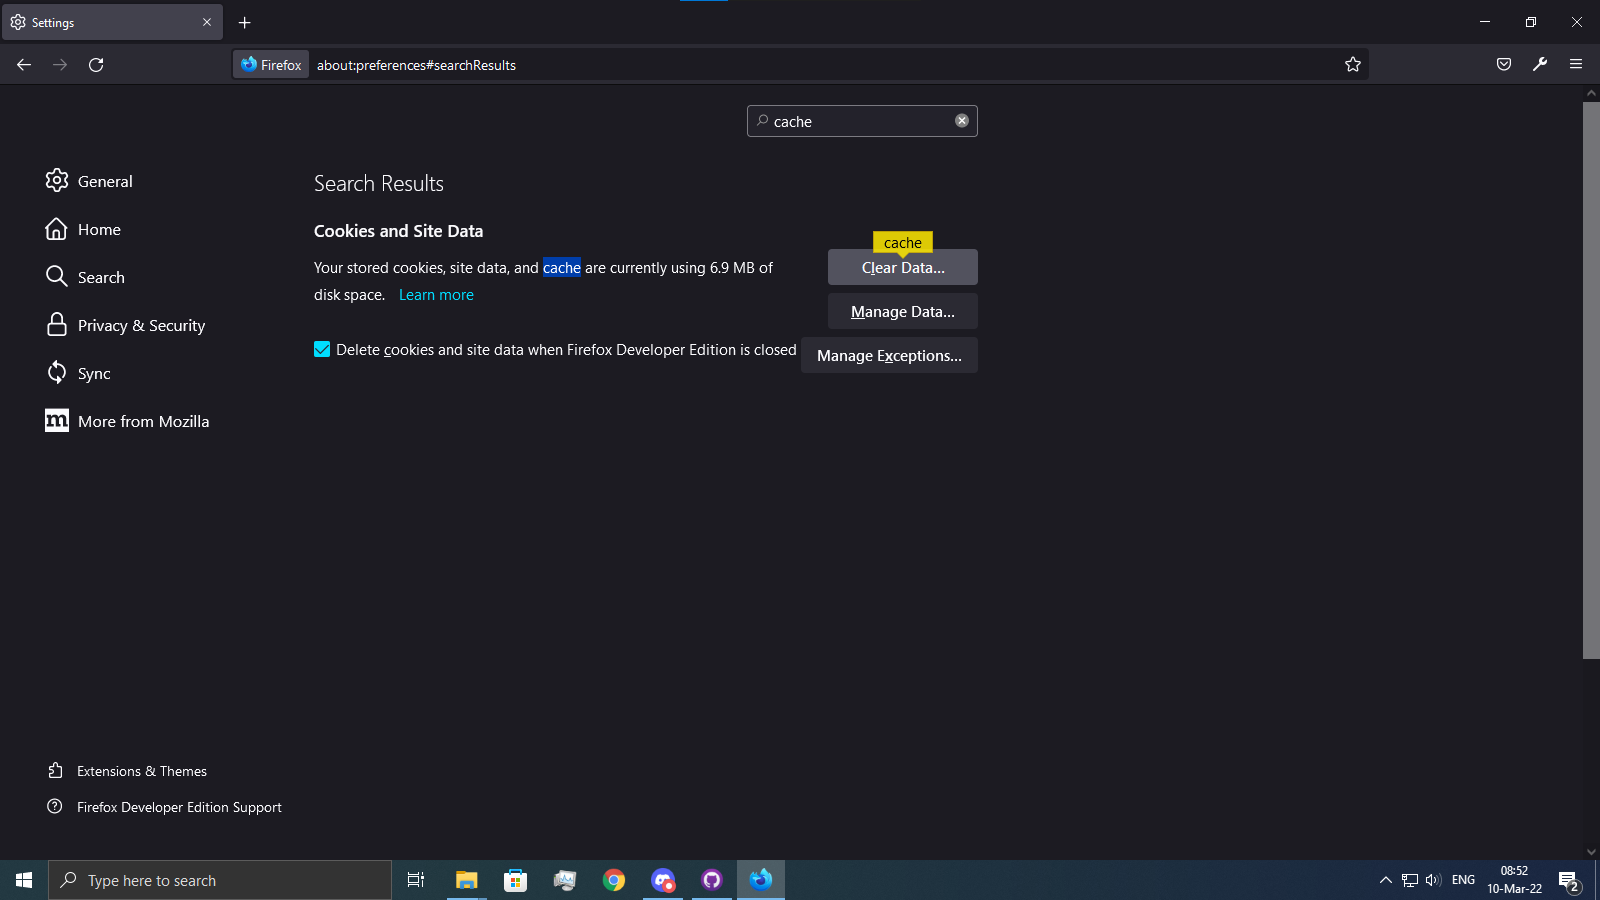Screen dimensions: 1600x900
Task: Uncheck Delete cookies when Firefox is closed
Action: pos(322,349)
